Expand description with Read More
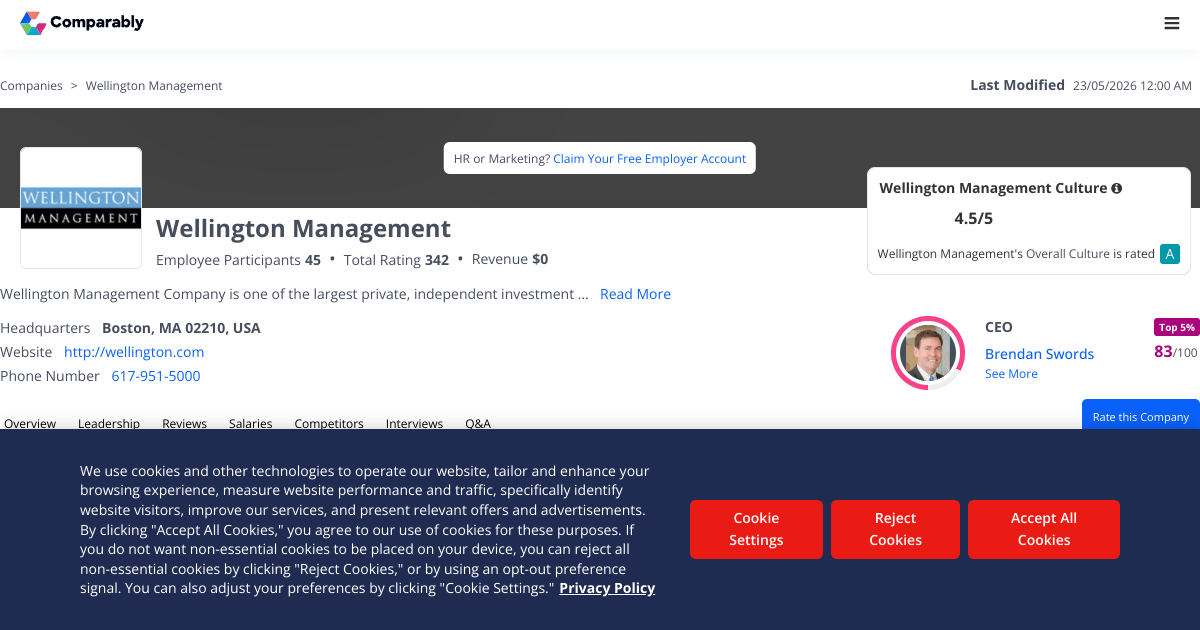 (x=635, y=294)
